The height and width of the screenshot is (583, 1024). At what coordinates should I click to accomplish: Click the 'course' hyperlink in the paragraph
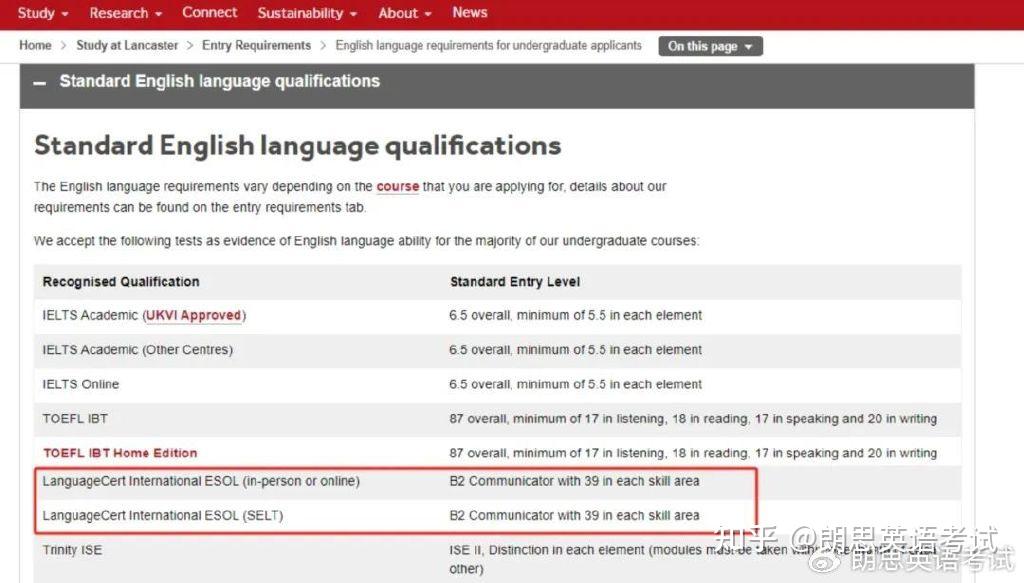pos(399,186)
